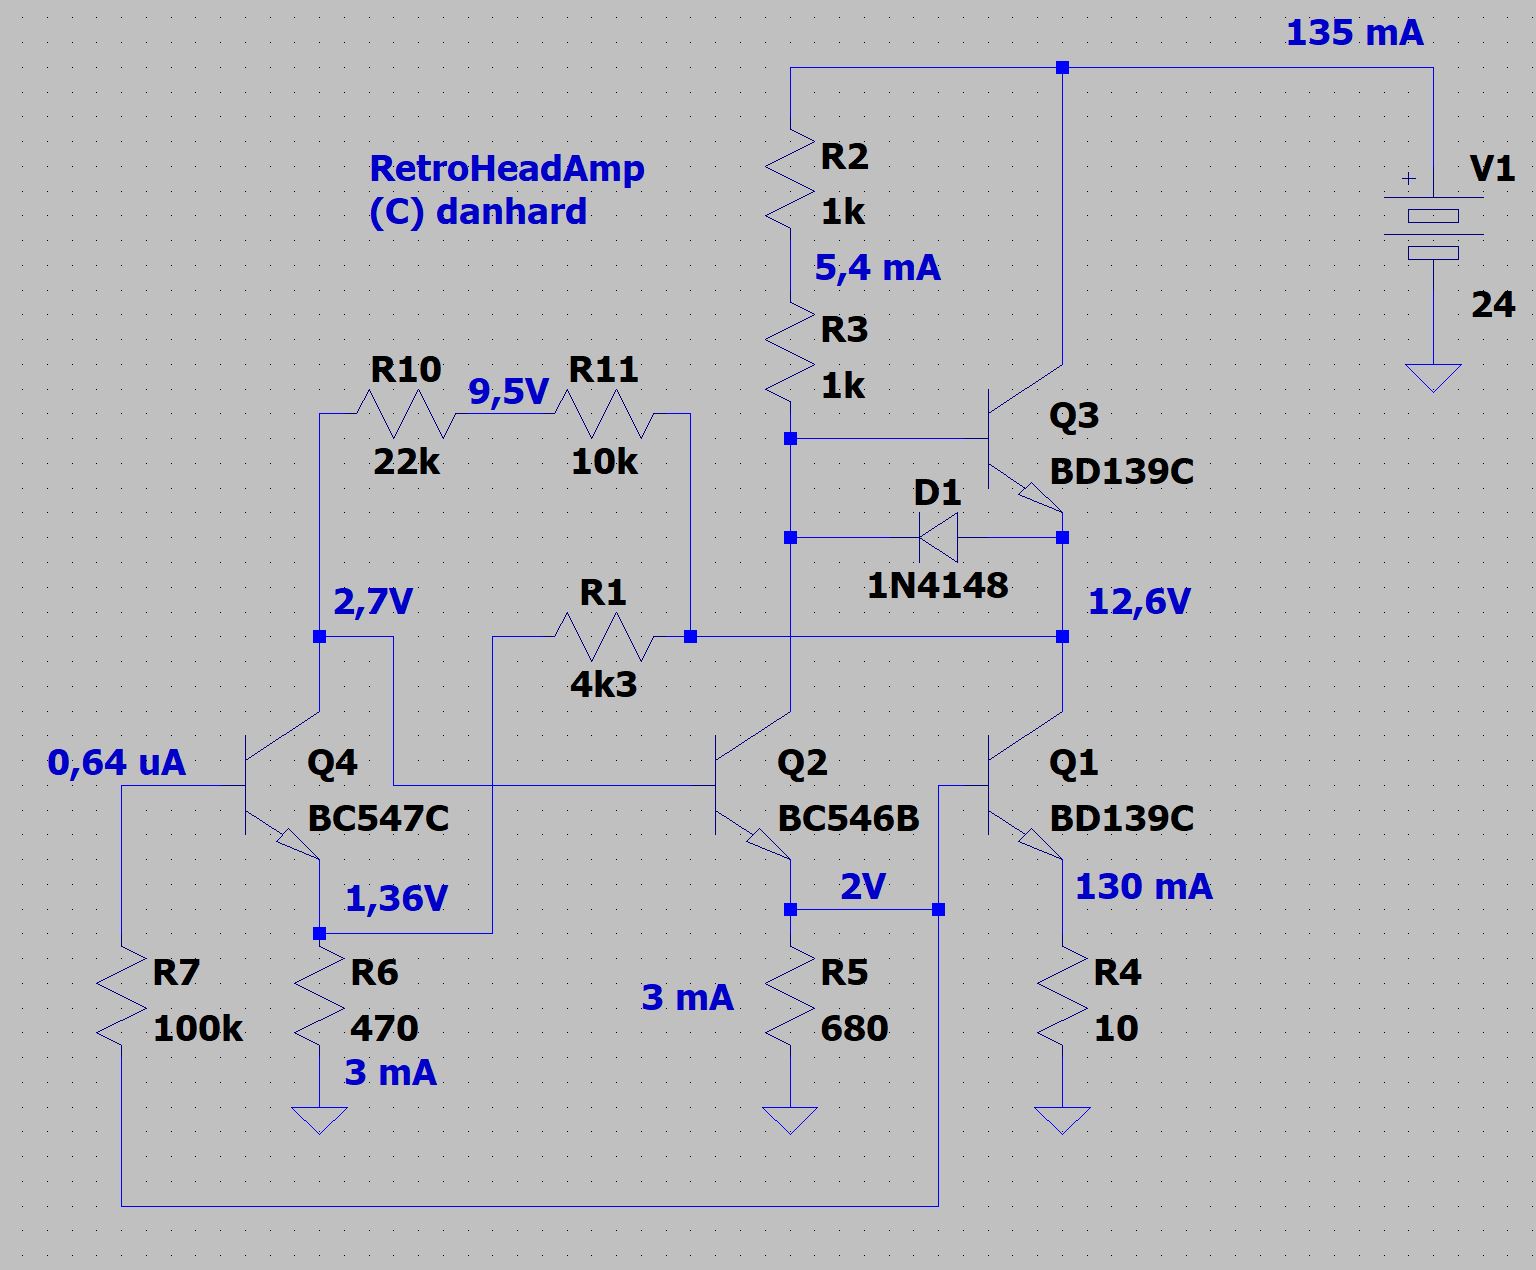Click the R11 10k resistor symbol

(x=603, y=413)
